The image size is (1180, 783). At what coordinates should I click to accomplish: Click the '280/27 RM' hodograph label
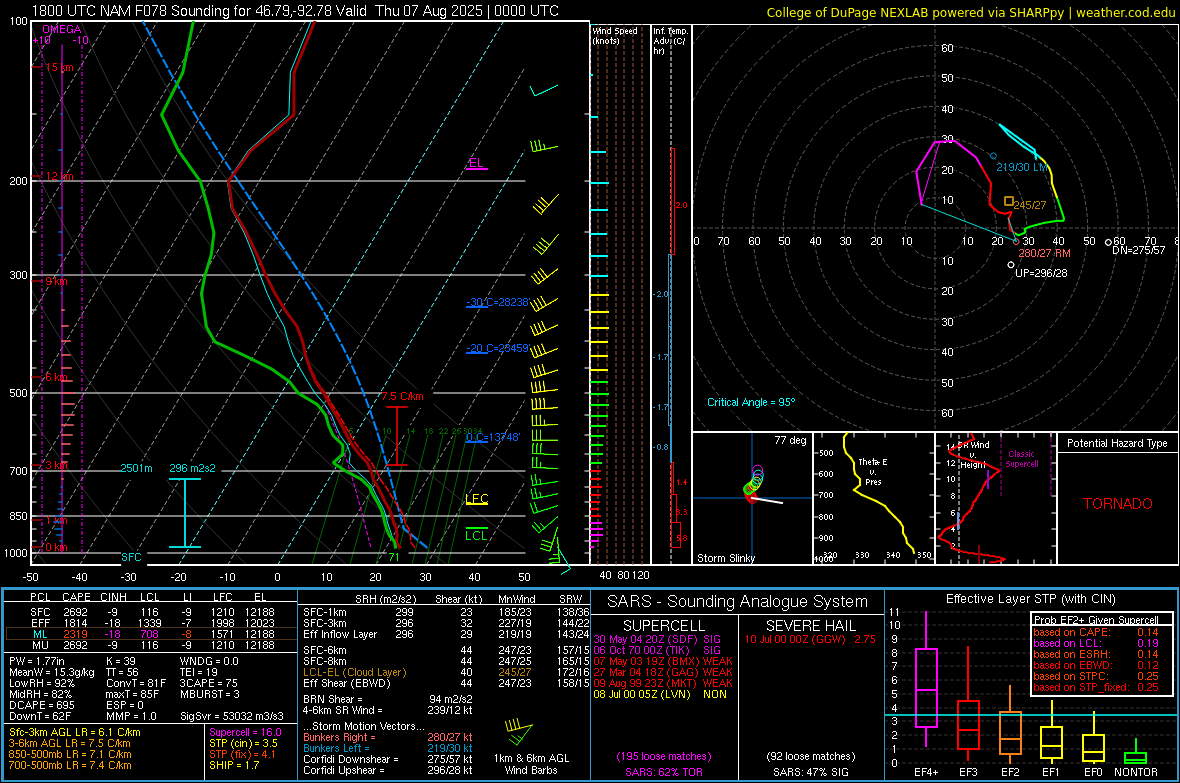click(1045, 253)
